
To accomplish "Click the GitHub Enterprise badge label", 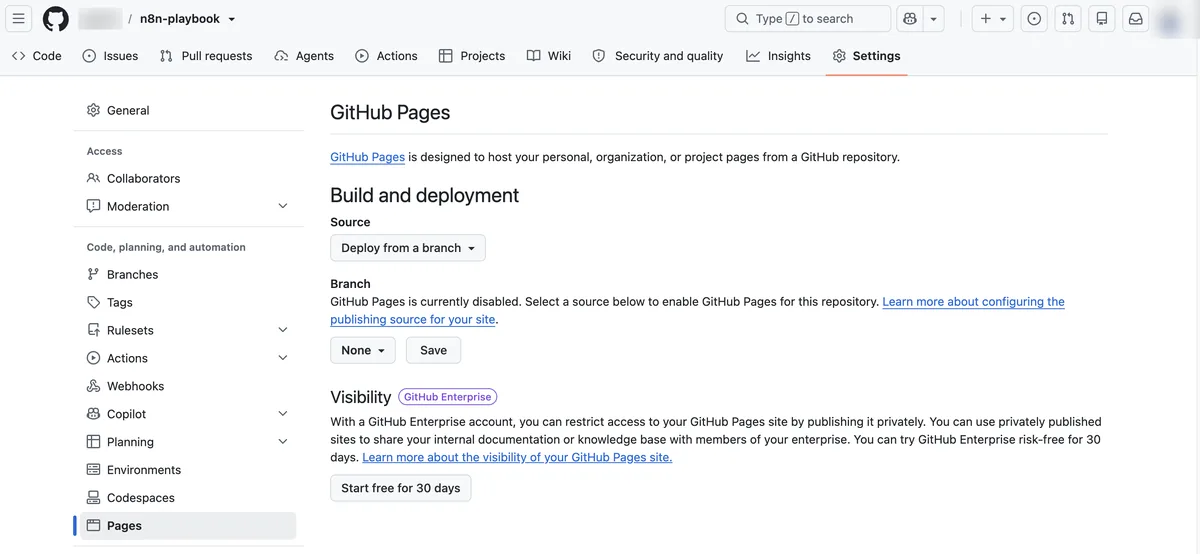I will click(448, 397).
